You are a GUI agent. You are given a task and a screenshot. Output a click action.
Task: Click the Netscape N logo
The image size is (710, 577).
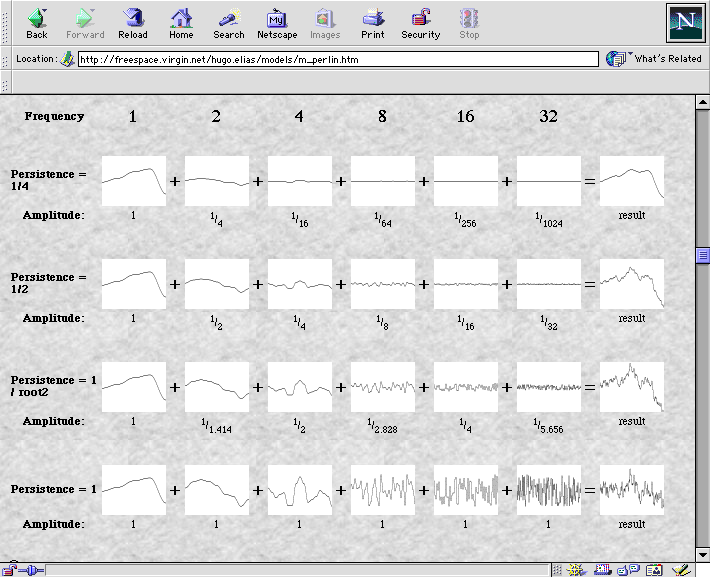point(685,22)
